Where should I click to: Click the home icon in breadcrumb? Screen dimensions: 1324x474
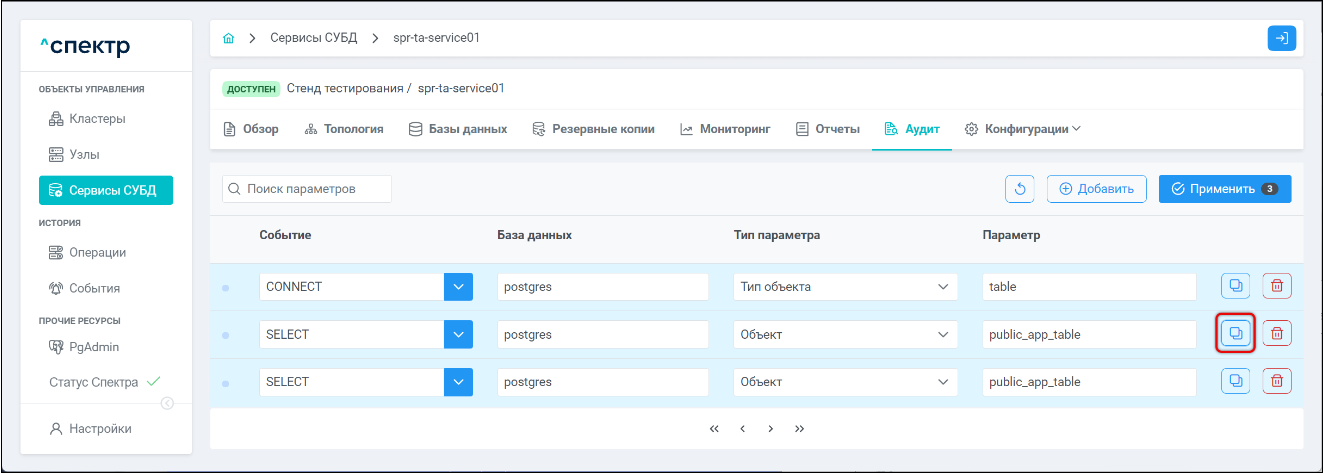[x=229, y=39]
